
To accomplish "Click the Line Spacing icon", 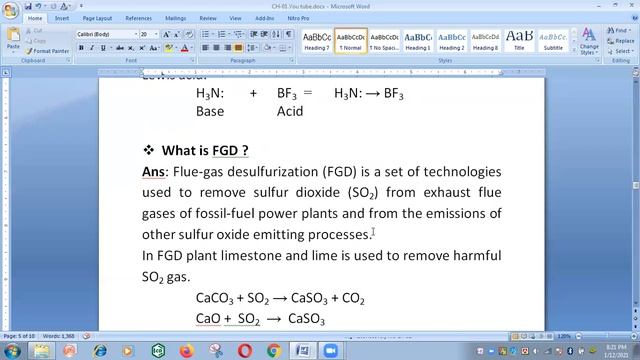I will coord(251,48).
